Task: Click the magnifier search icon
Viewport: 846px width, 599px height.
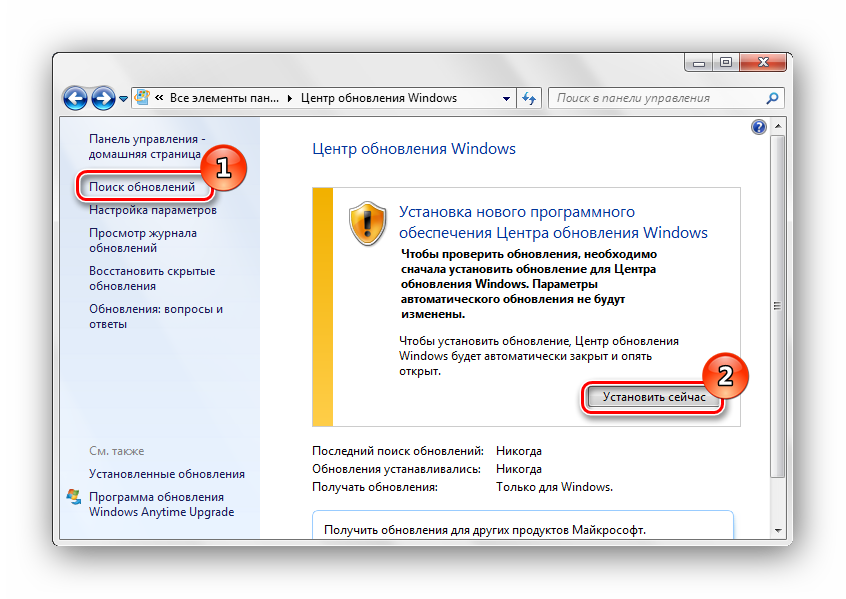Action: (x=773, y=98)
